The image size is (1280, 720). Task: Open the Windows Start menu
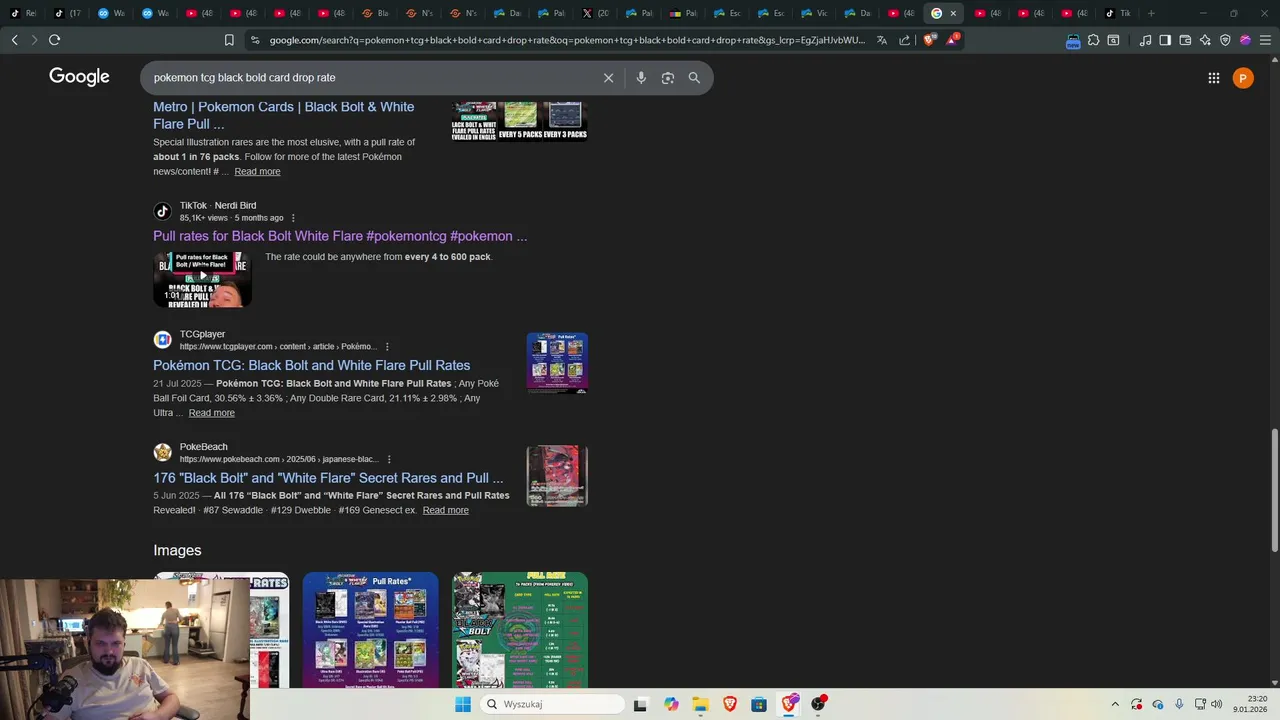(462, 704)
